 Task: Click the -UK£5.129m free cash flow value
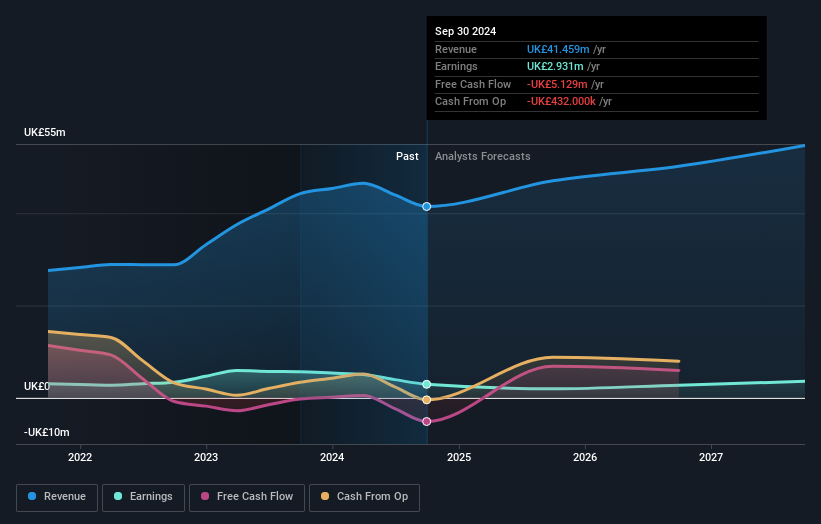tap(557, 84)
